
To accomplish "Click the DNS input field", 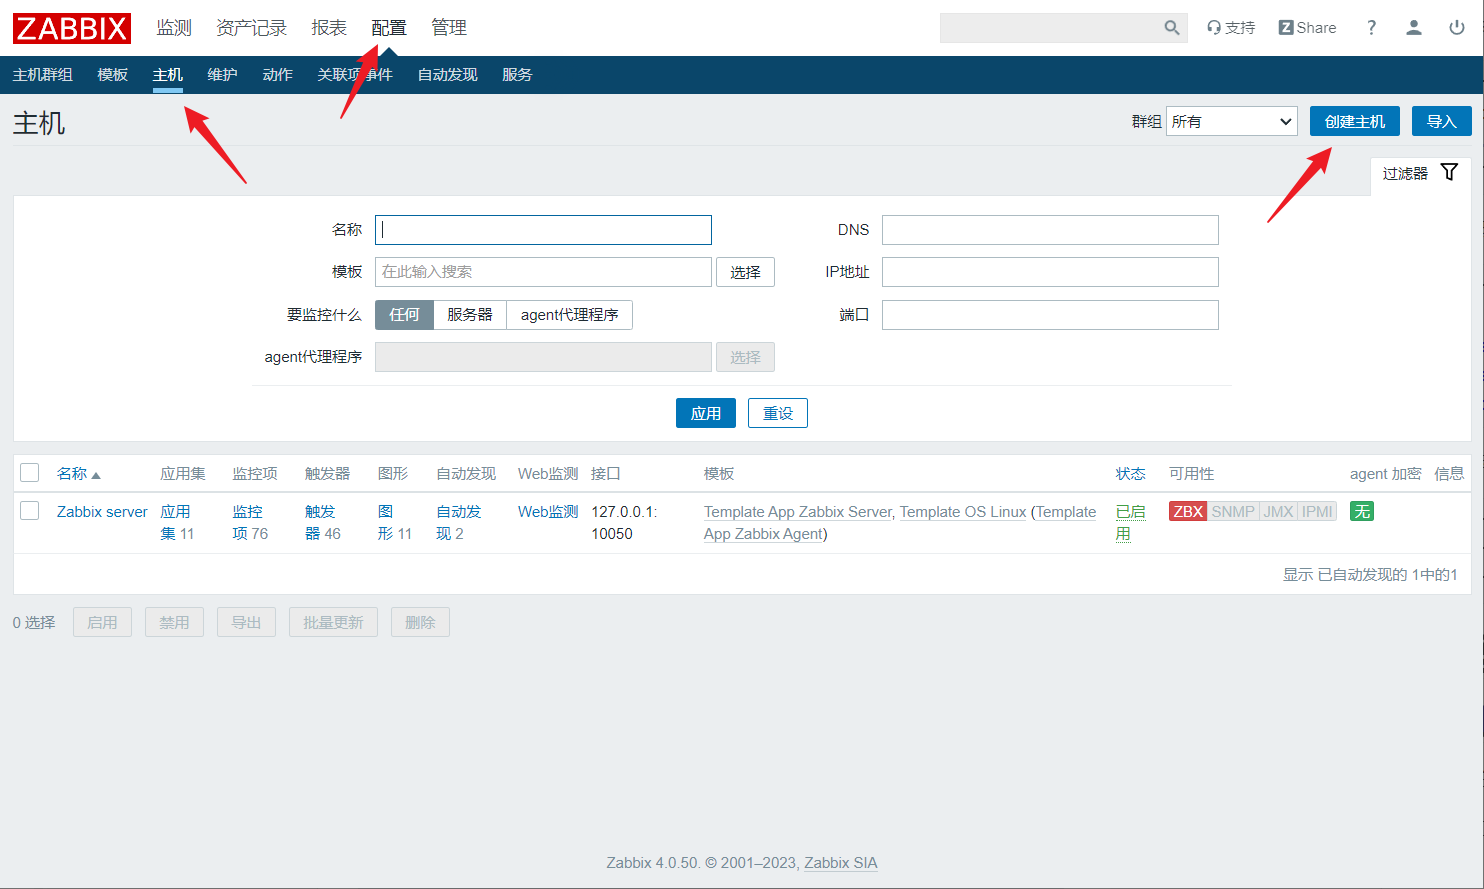I will [x=1050, y=230].
